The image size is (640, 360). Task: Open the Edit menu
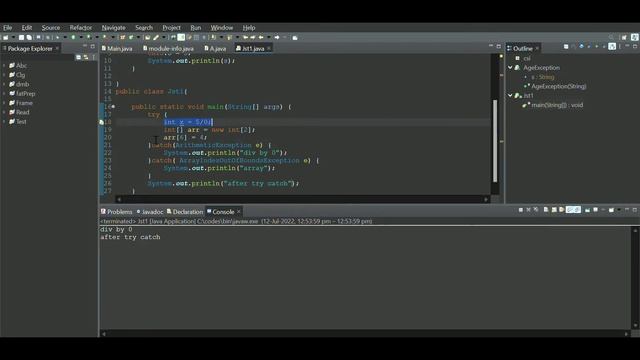pyautogui.click(x=27, y=28)
